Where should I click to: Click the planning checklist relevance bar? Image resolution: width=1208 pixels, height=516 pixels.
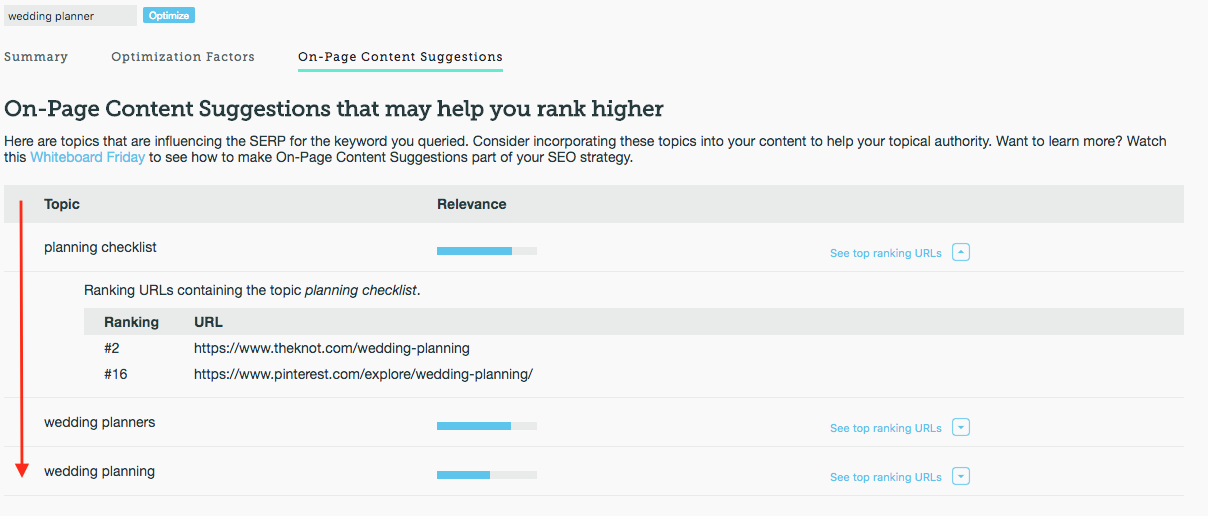click(x=486, y=251)
